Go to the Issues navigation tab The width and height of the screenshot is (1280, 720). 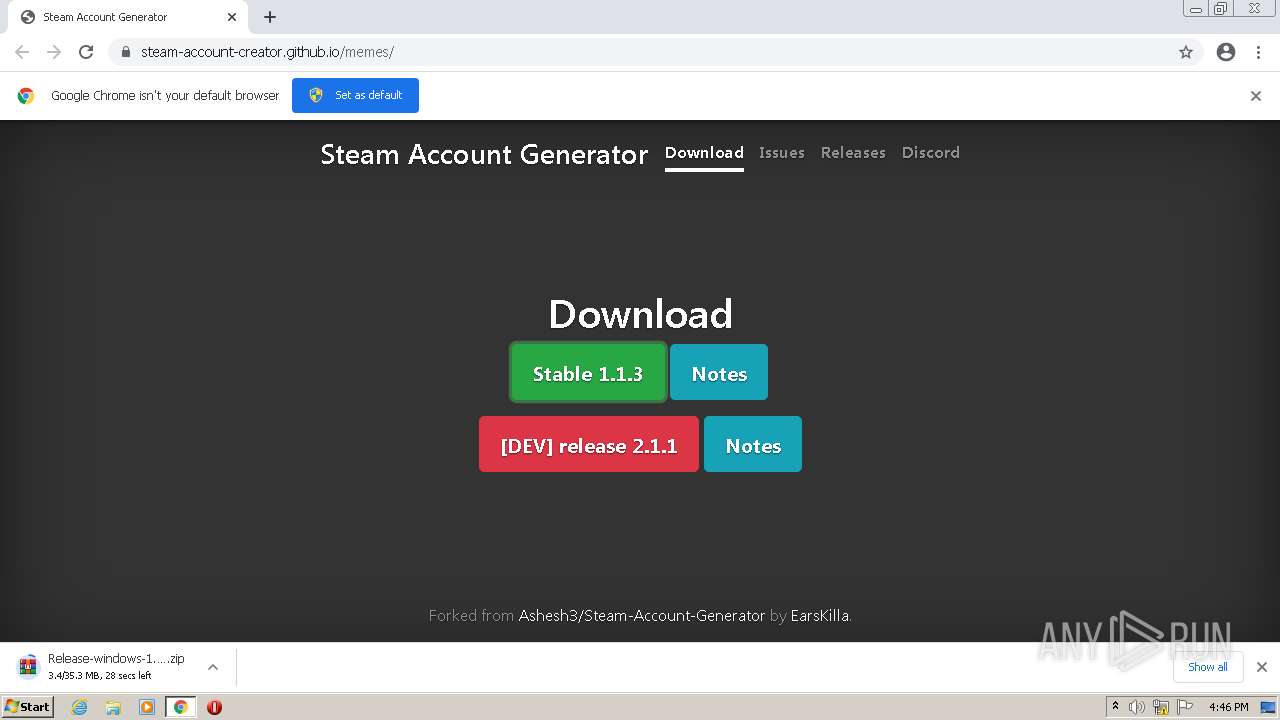pyautogui.click(x=782, y=153)
